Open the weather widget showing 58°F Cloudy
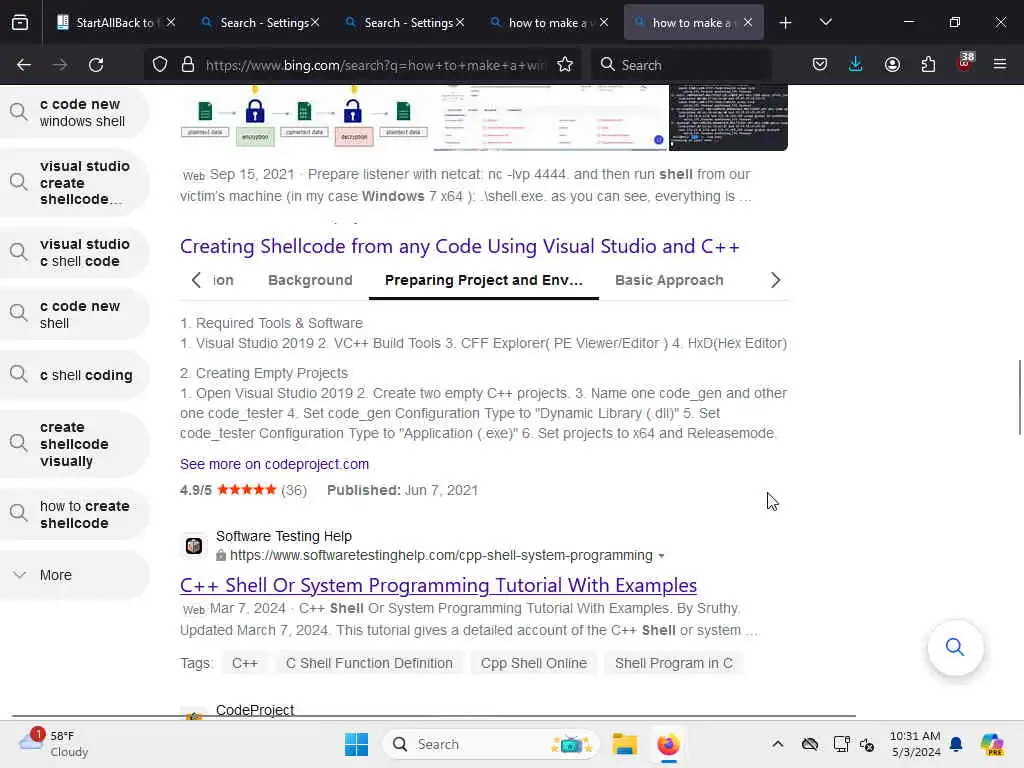 [x=52, y=744]
